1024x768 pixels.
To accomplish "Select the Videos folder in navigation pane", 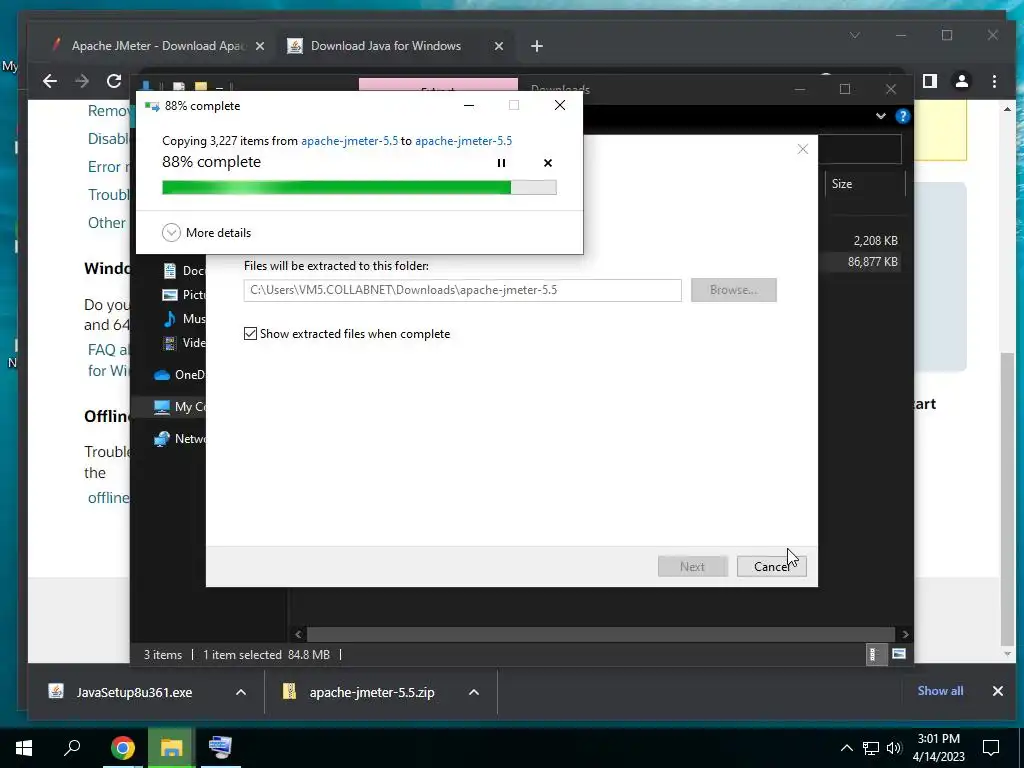I will (183, 343).
